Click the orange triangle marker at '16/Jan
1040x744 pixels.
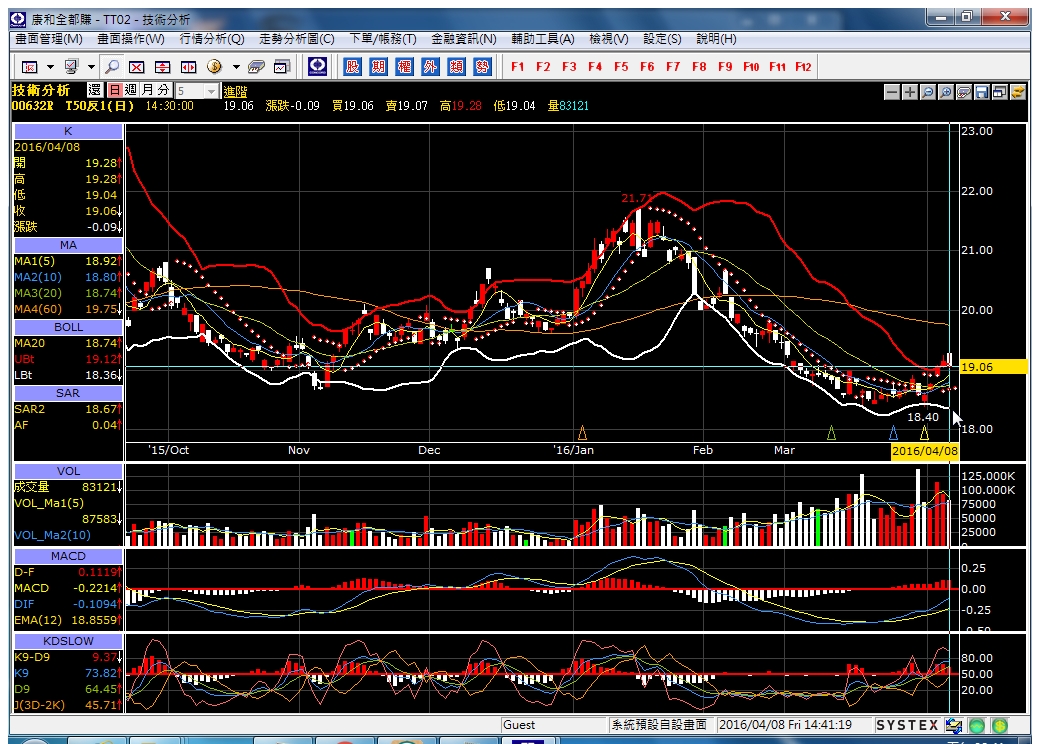[x=582, y=433]
